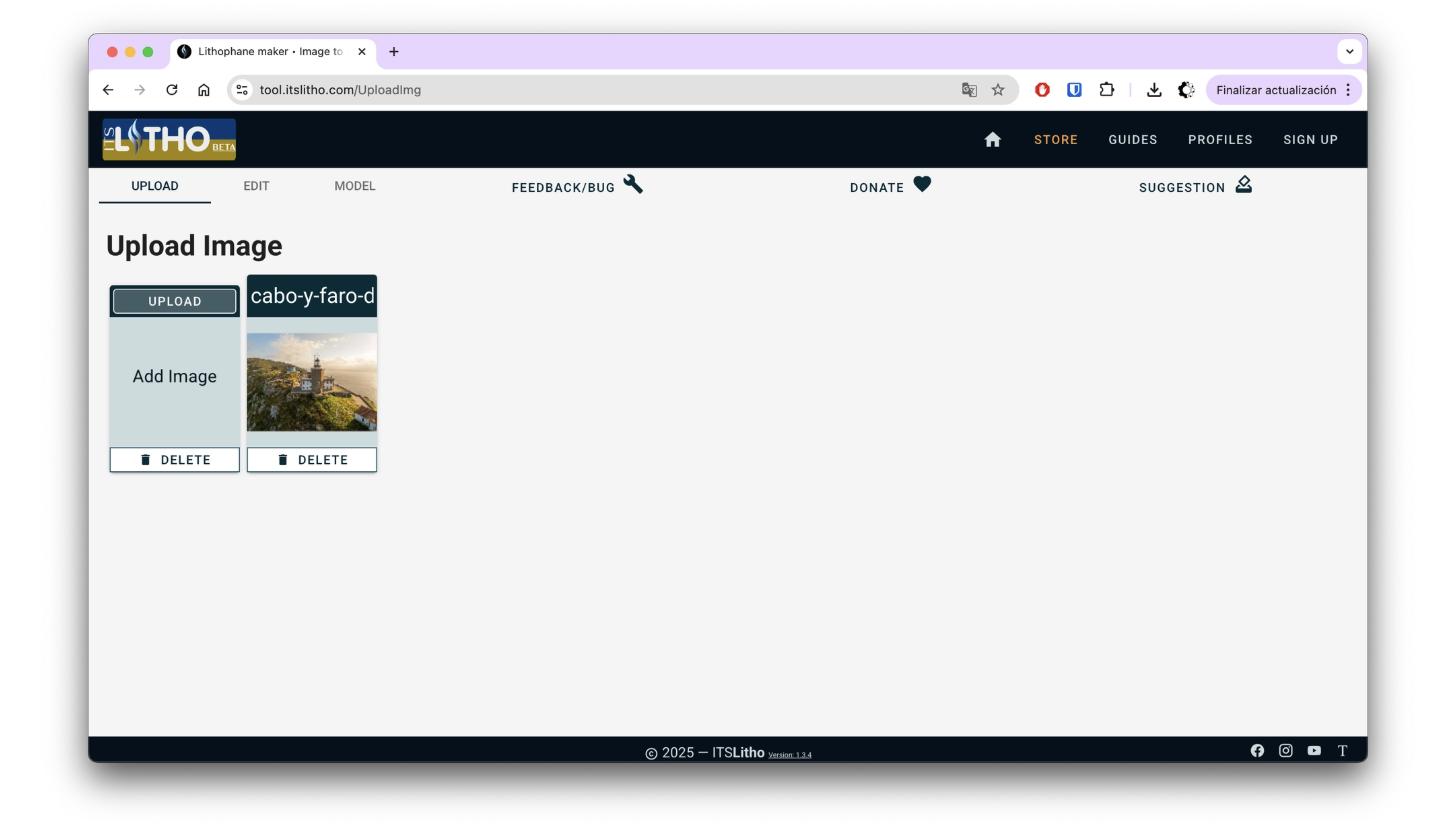
Task: Click the home icon in site navbar
Action: [992, 140]
